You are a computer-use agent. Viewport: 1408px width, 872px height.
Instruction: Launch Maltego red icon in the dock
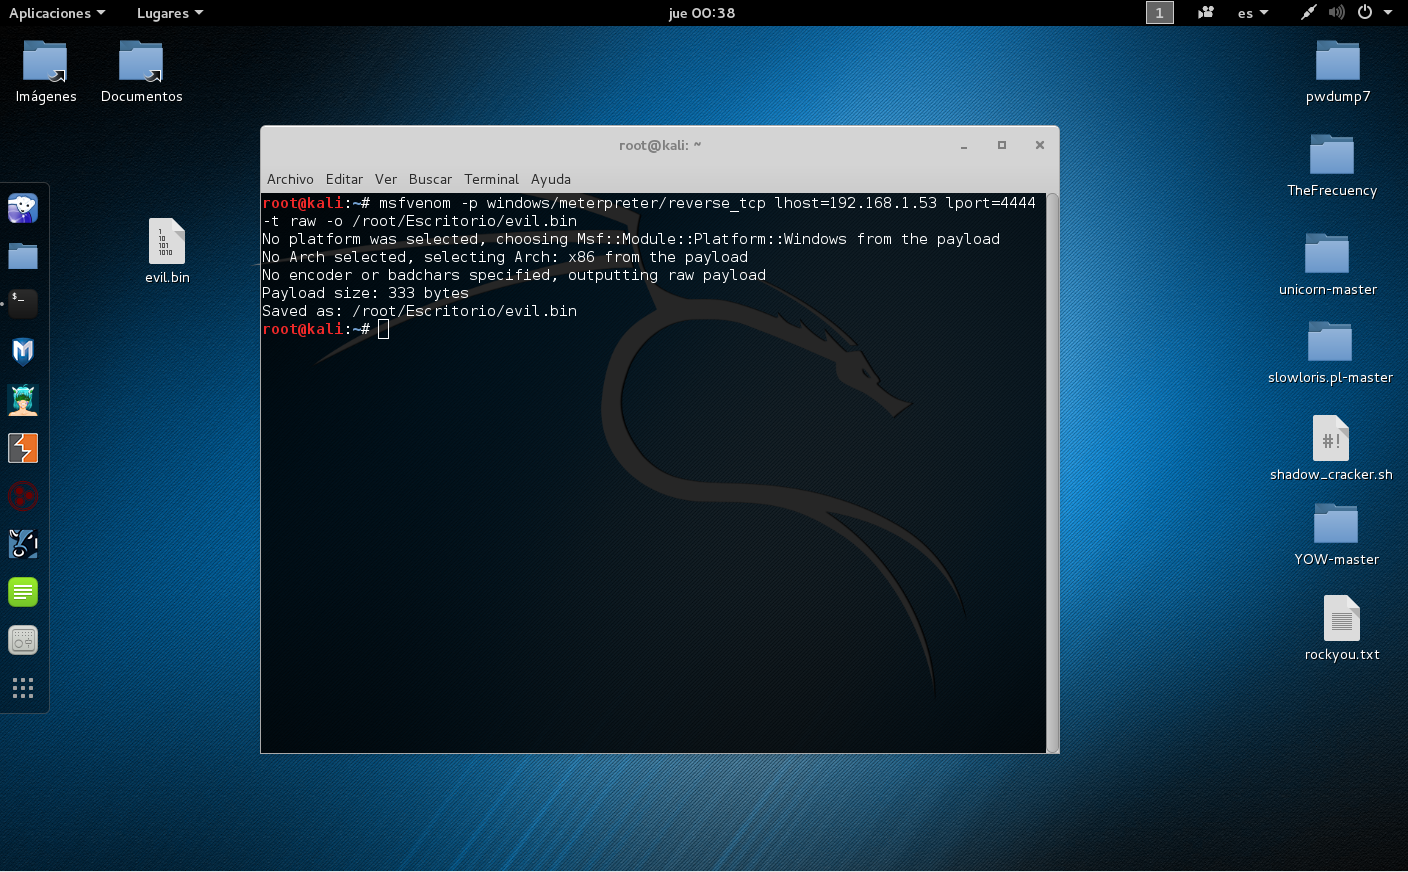(23, 495)
